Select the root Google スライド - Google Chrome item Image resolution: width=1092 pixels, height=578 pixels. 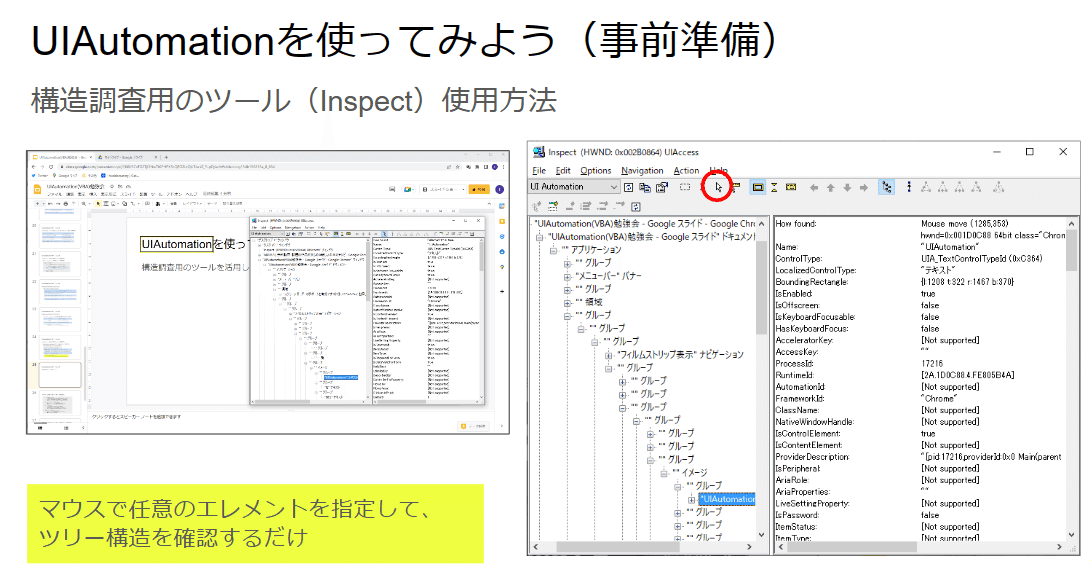pyautogui.click(x=644, y=224)
